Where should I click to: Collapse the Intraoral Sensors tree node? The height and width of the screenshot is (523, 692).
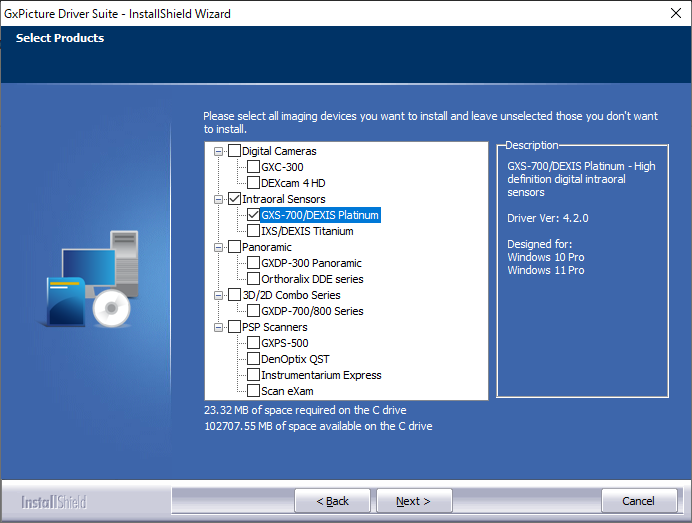point(219,199)
